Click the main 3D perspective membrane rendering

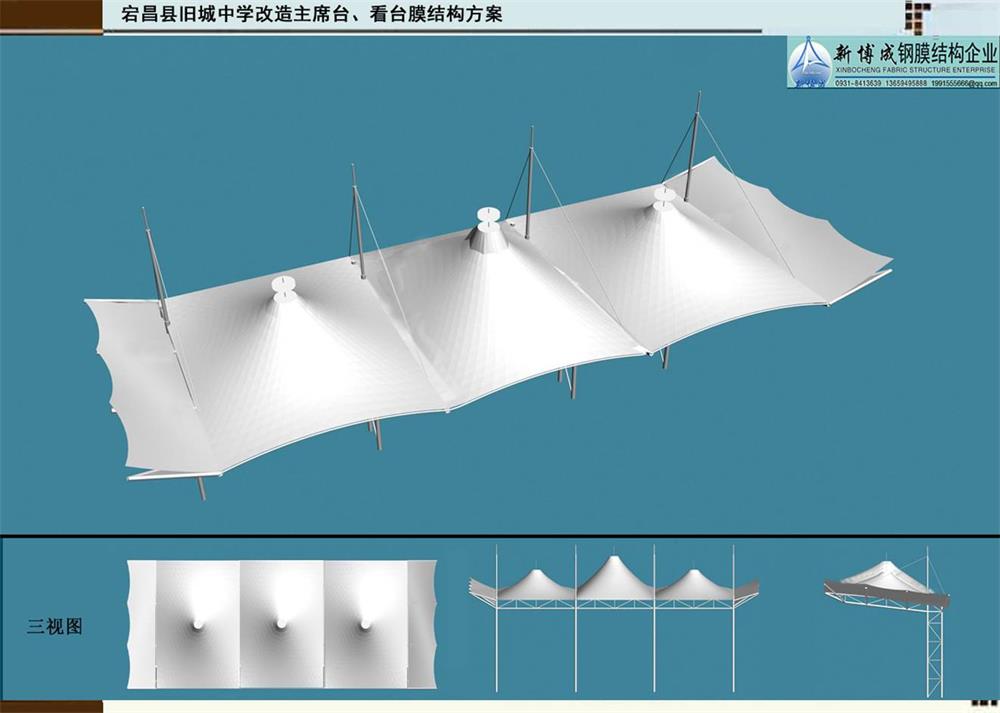488,297
